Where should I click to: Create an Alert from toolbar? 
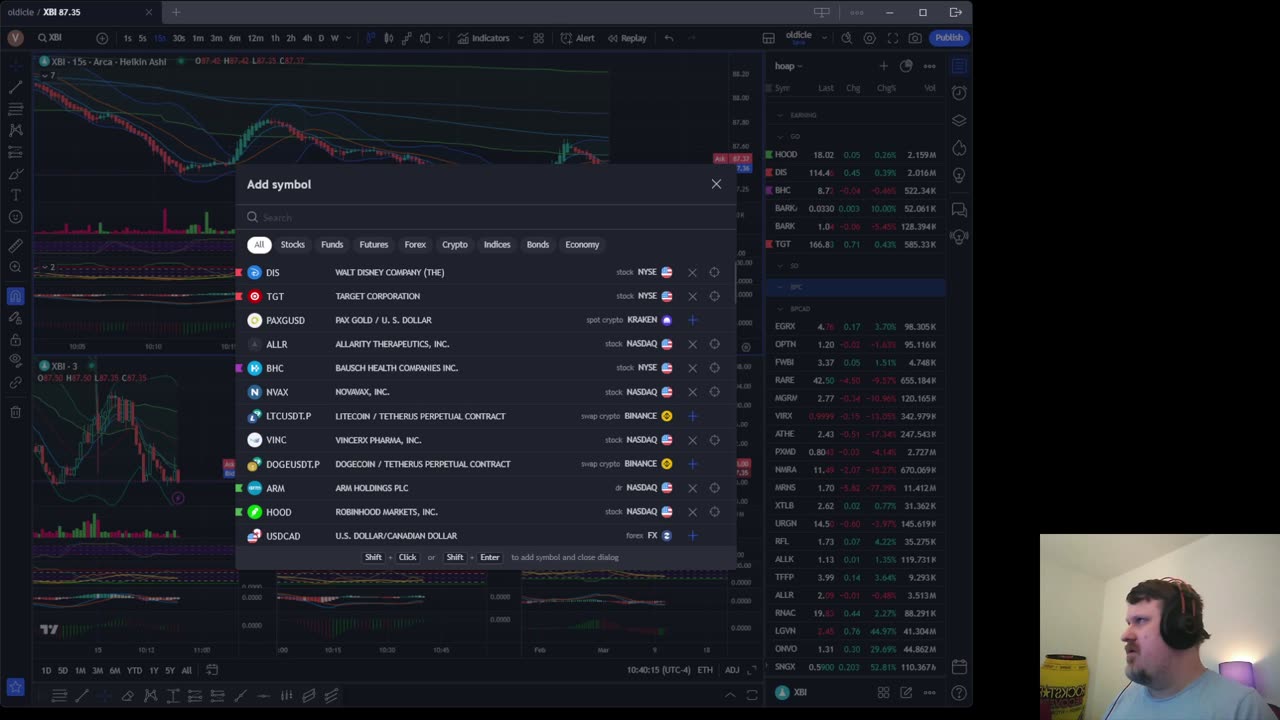(578, 38)
